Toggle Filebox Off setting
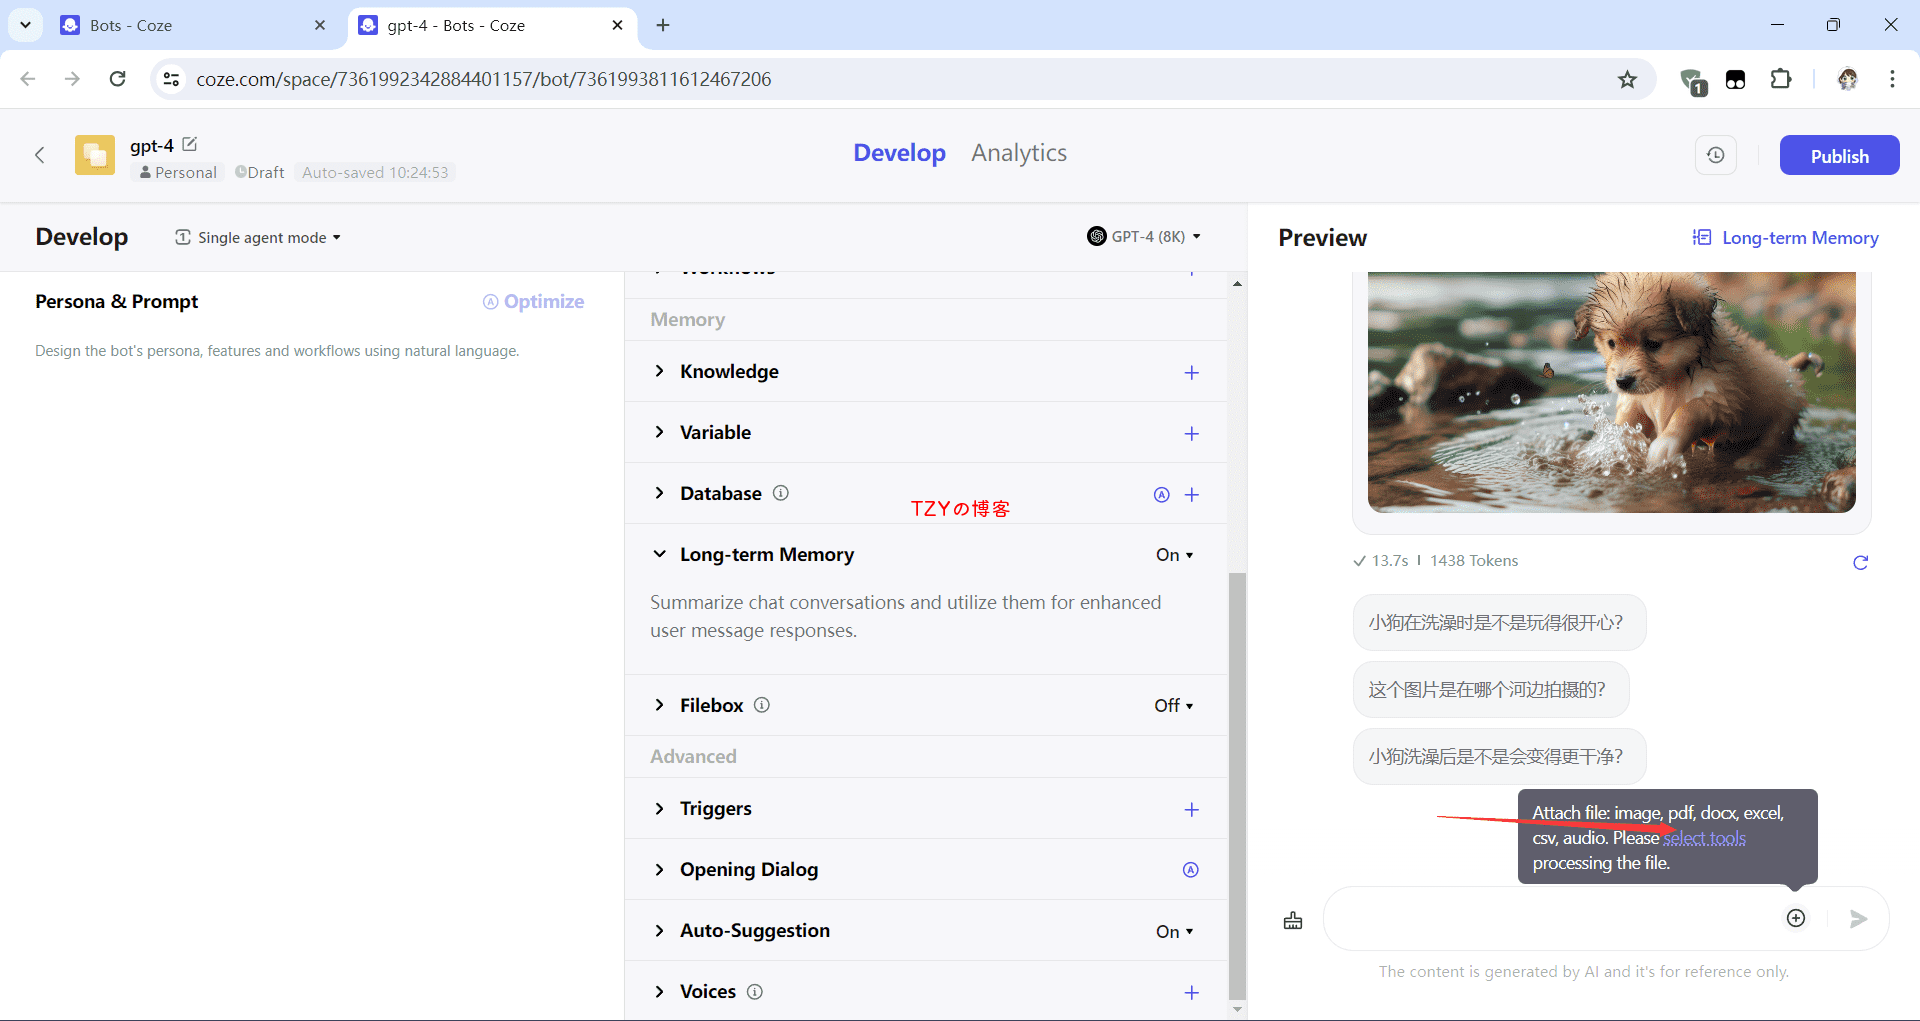 click(x=1173, y=706)
